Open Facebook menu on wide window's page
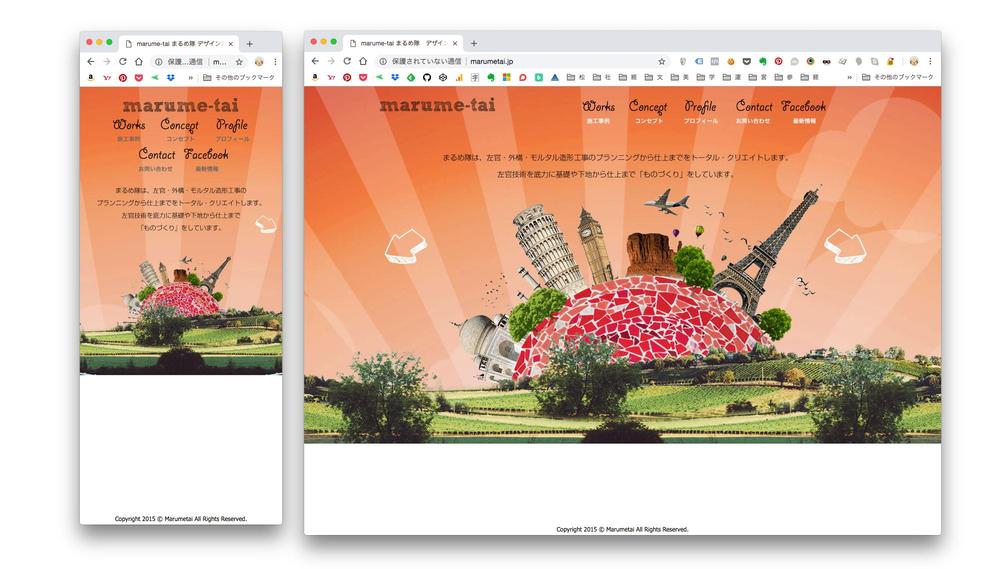This screenshot has height=569, width=999. click(x=803, y=111)
